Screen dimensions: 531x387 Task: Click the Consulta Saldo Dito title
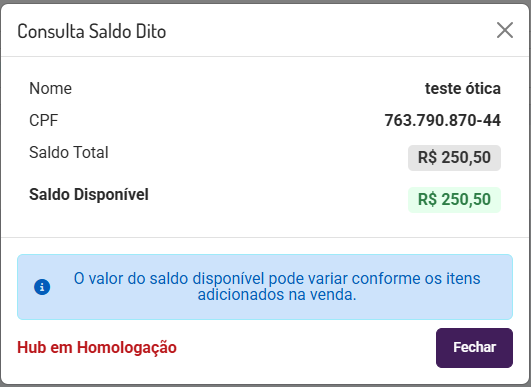pos(91,31)
